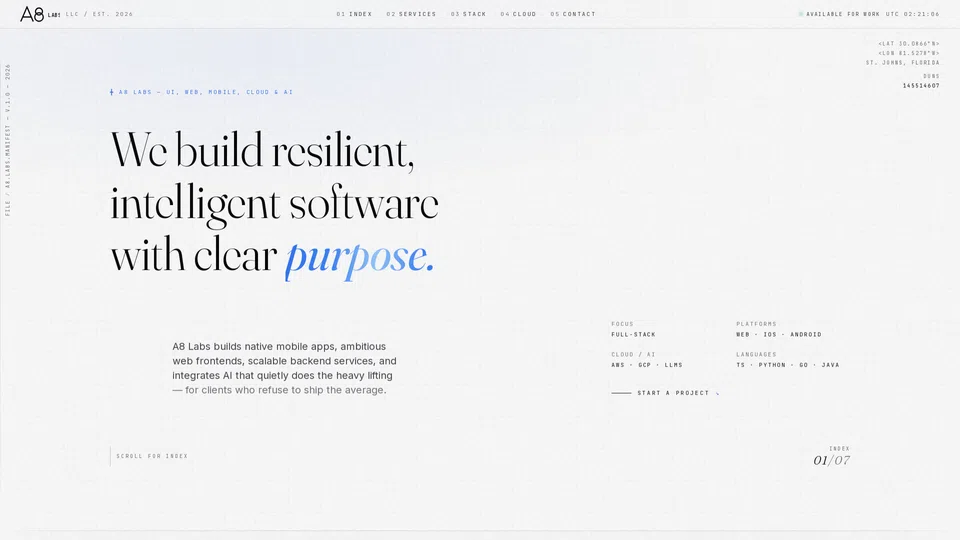Click the Languages label
This screenshot has height=540, width=960.
coord(756,354)
